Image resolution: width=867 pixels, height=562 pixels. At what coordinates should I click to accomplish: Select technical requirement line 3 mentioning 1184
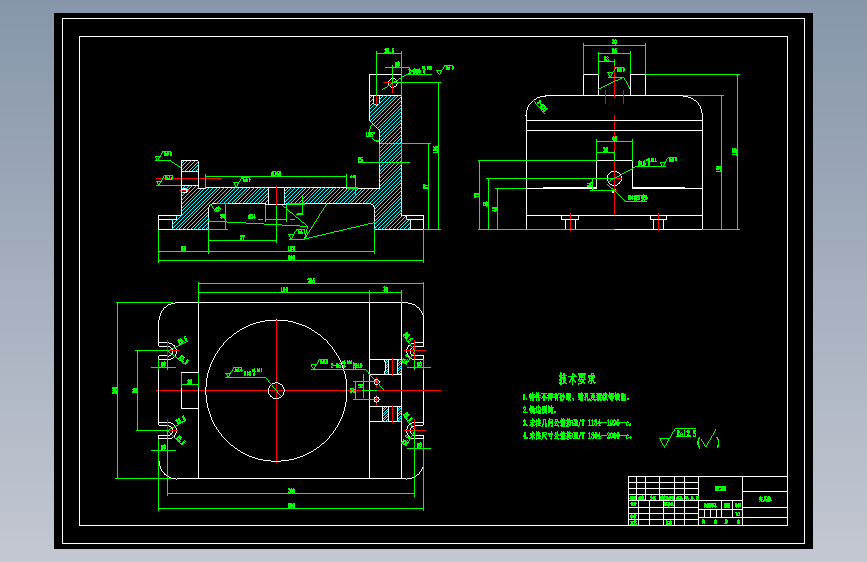[x=577, y=423]
